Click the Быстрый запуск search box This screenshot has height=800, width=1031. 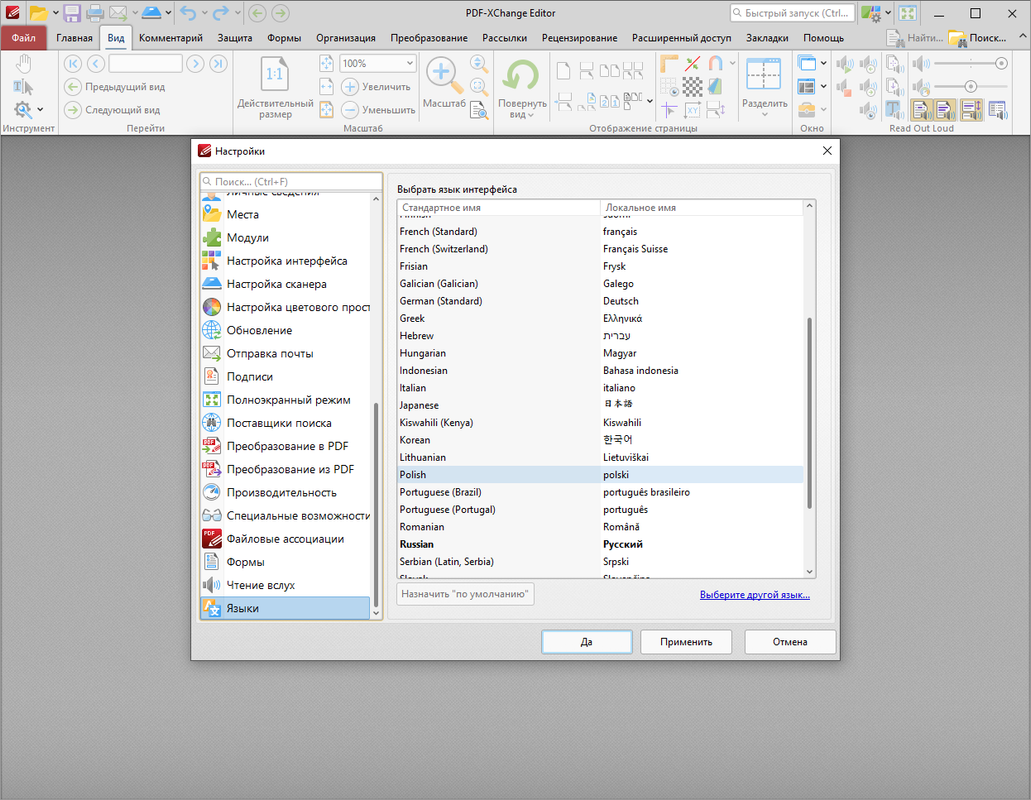[x=792, y=12]
